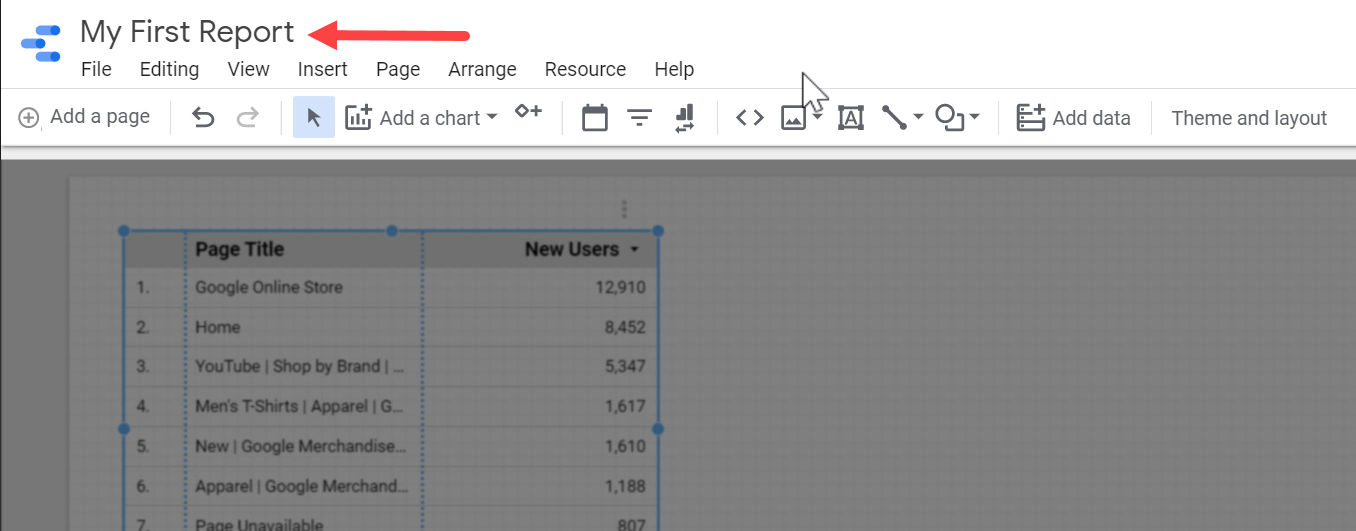1356x531 pixels.
Task: Click the Redo arrow icon
Action: coord(247,118)
